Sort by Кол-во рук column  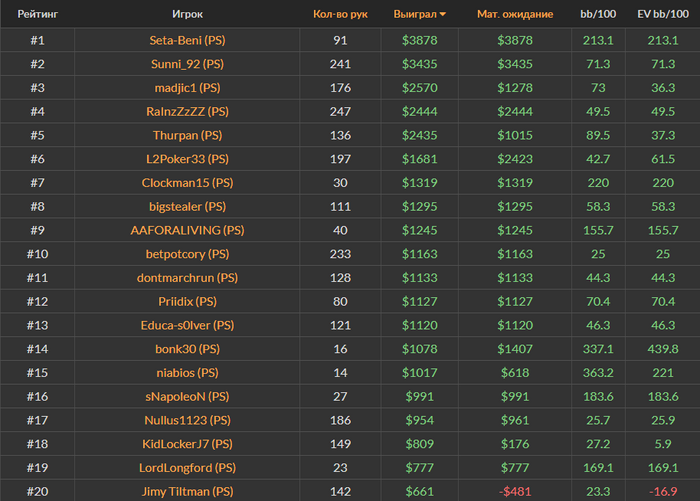[340, 15]
